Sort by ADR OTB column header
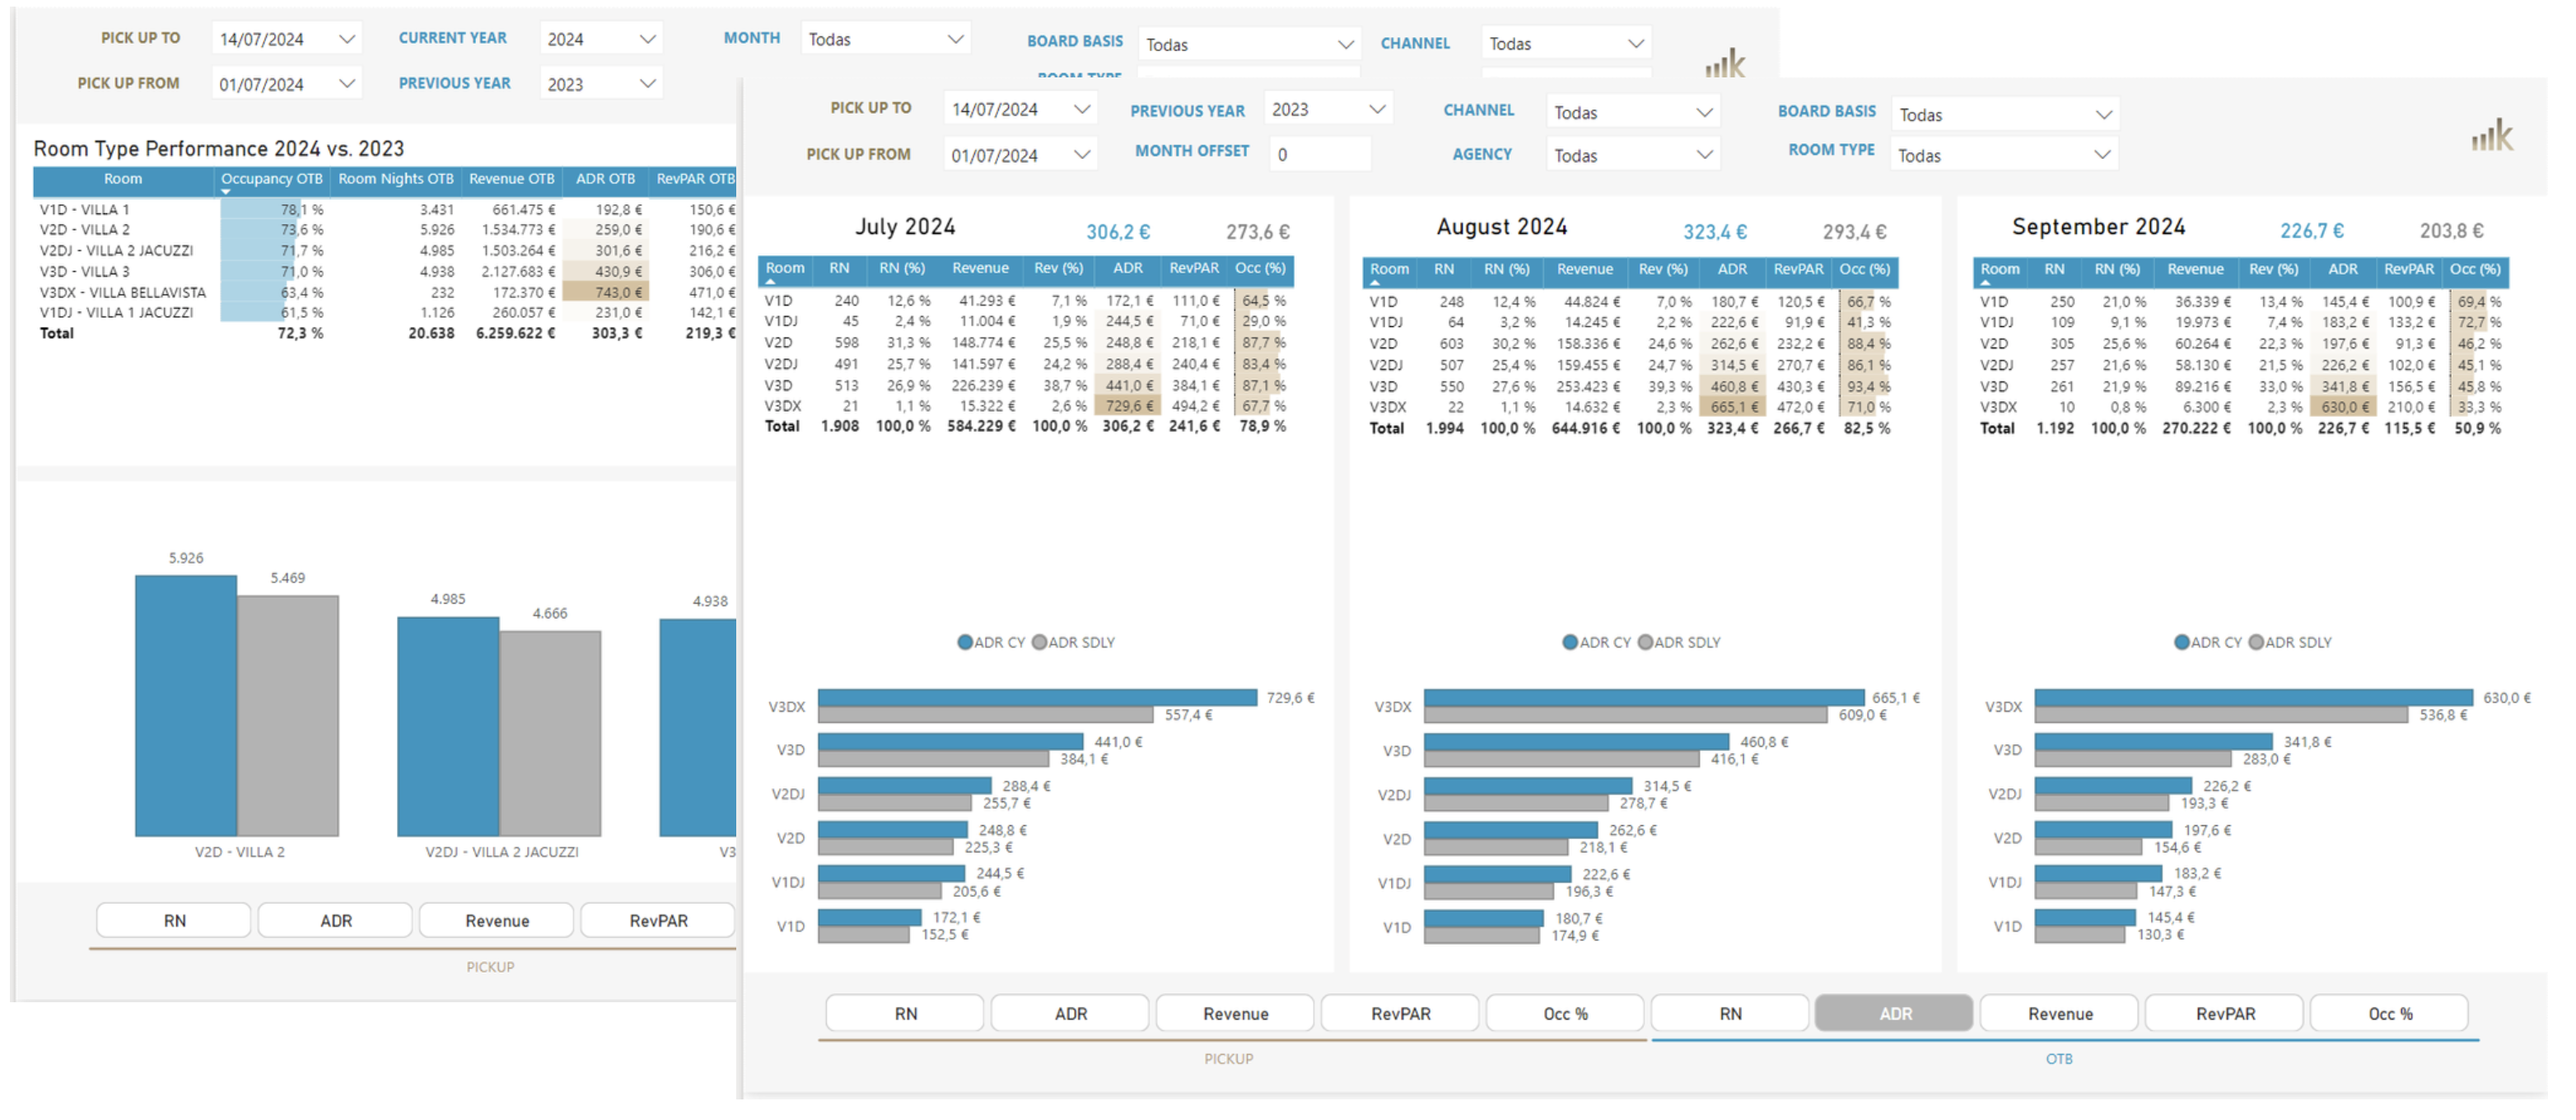This screenshot has width=2576, height=1120. (605, 179)
